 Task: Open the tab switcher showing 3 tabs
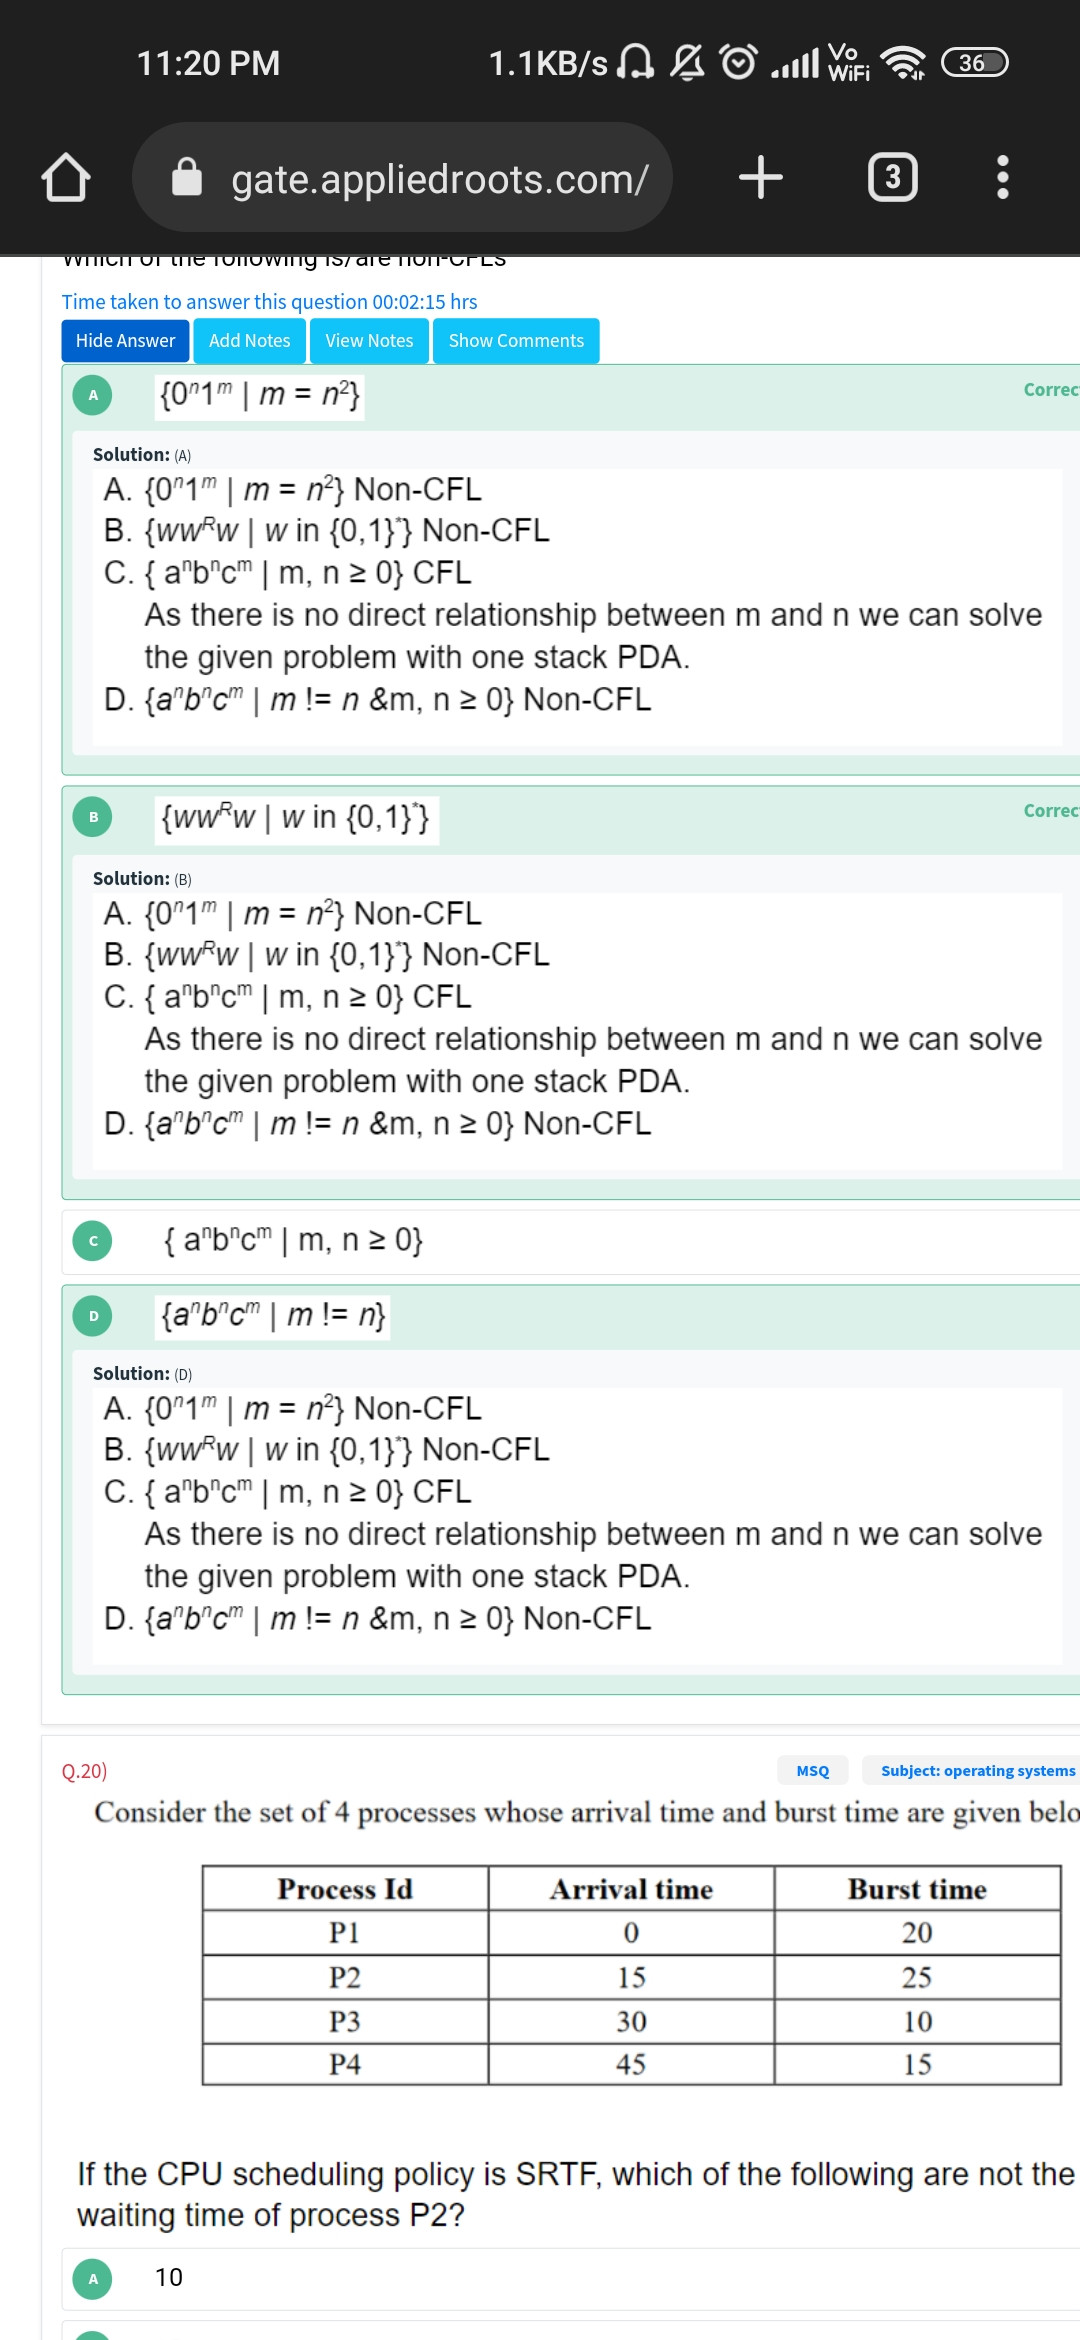(x=893, y=177)
